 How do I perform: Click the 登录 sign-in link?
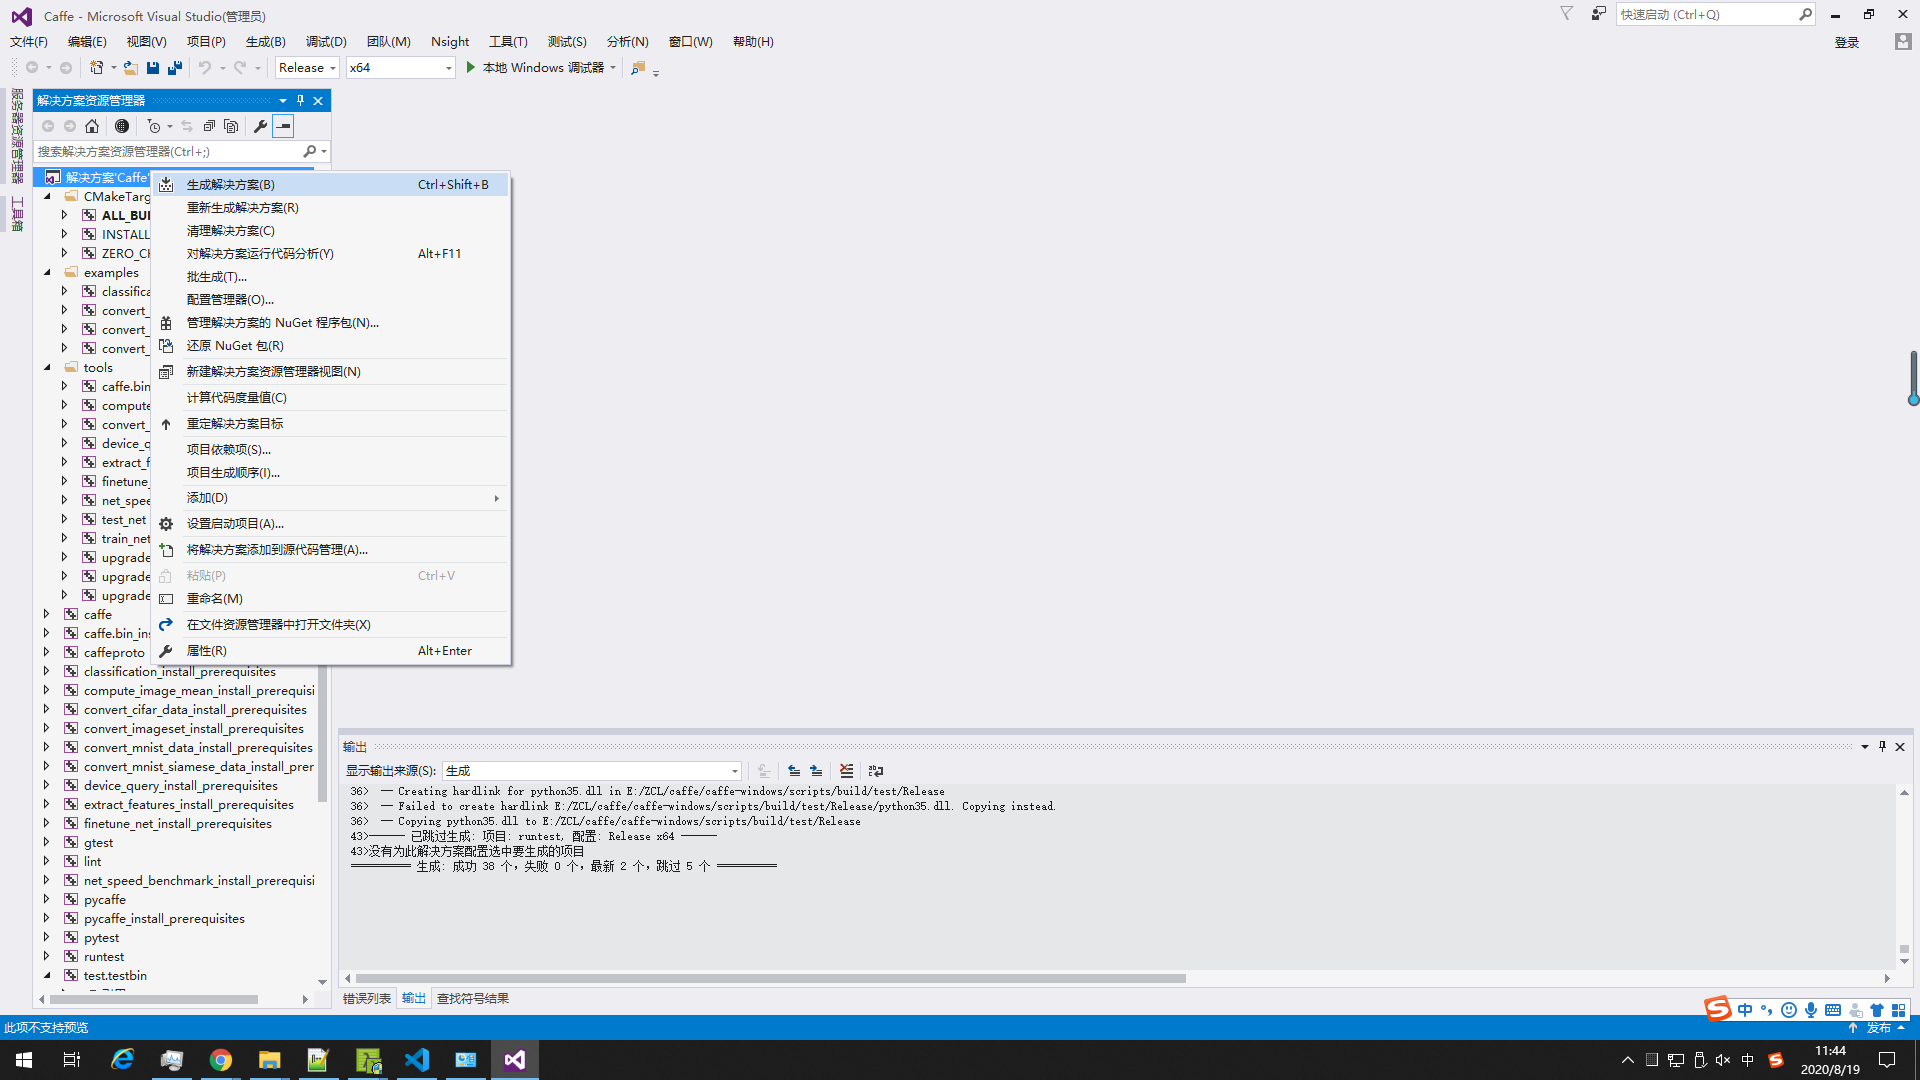pyautogui.click(x=1847, y=42)
